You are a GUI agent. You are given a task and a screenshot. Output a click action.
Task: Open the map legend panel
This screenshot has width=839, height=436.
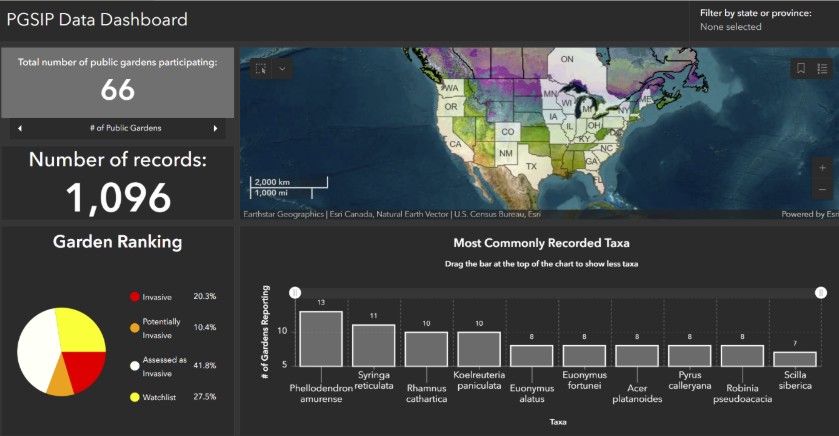point(823,69)
